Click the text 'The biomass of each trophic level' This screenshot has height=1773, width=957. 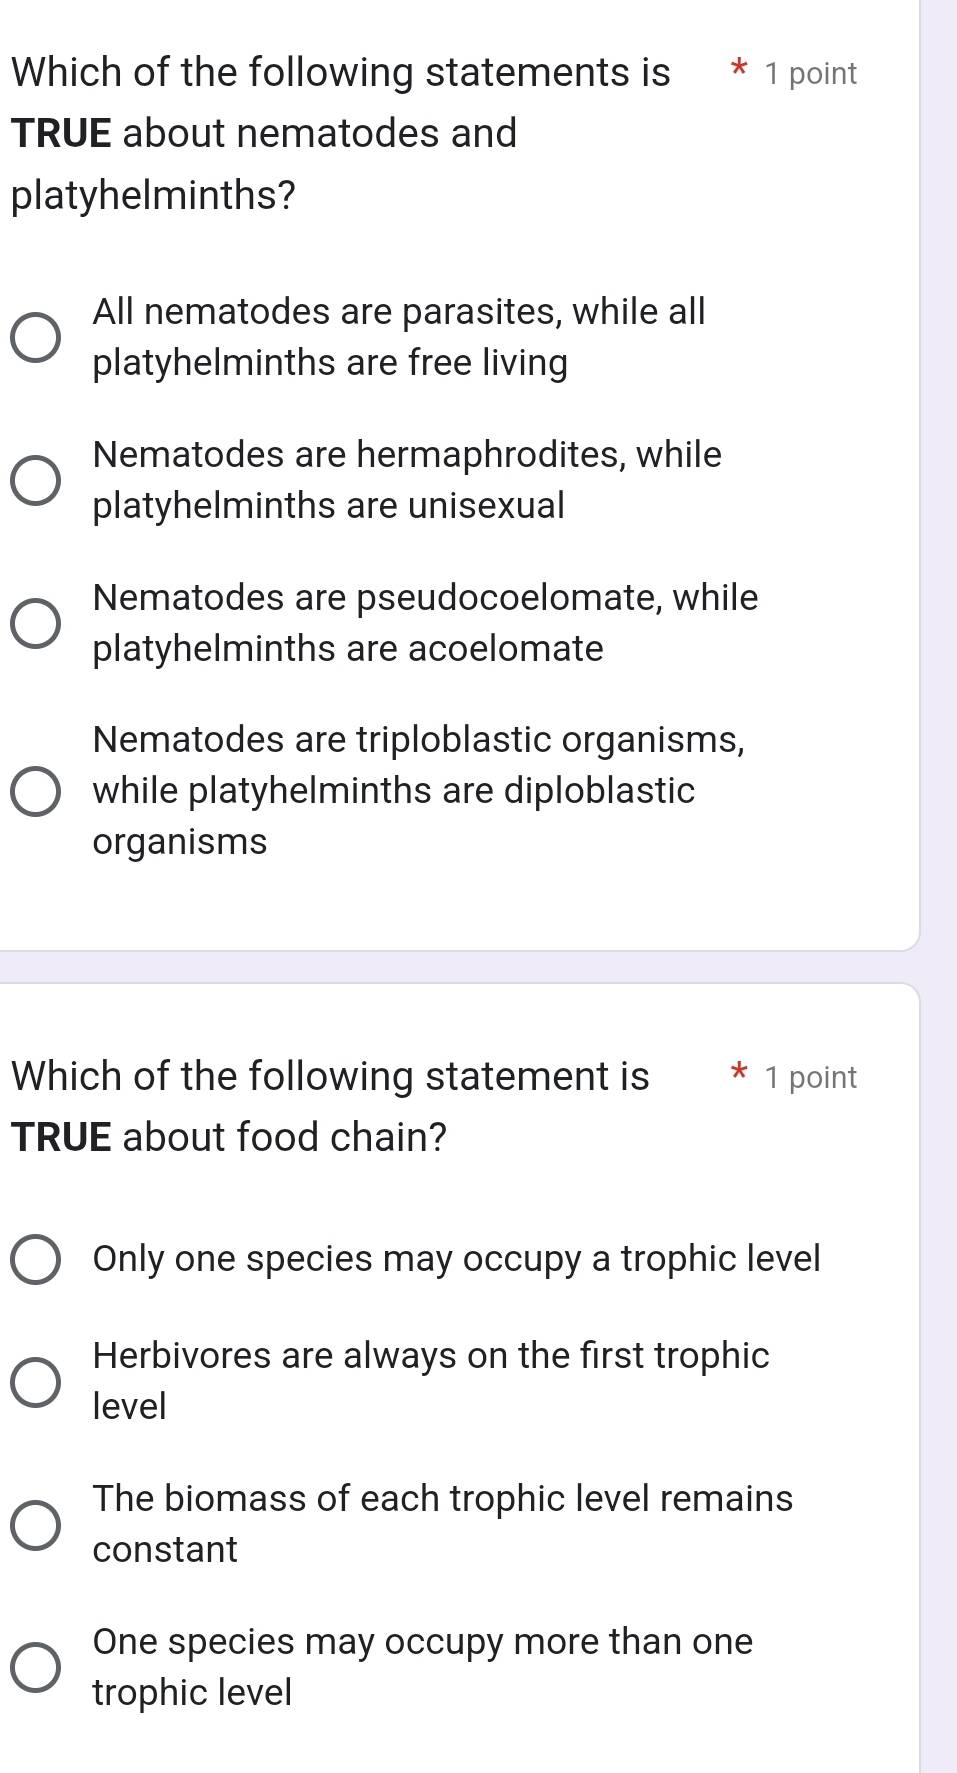[x=442, y=1499]
